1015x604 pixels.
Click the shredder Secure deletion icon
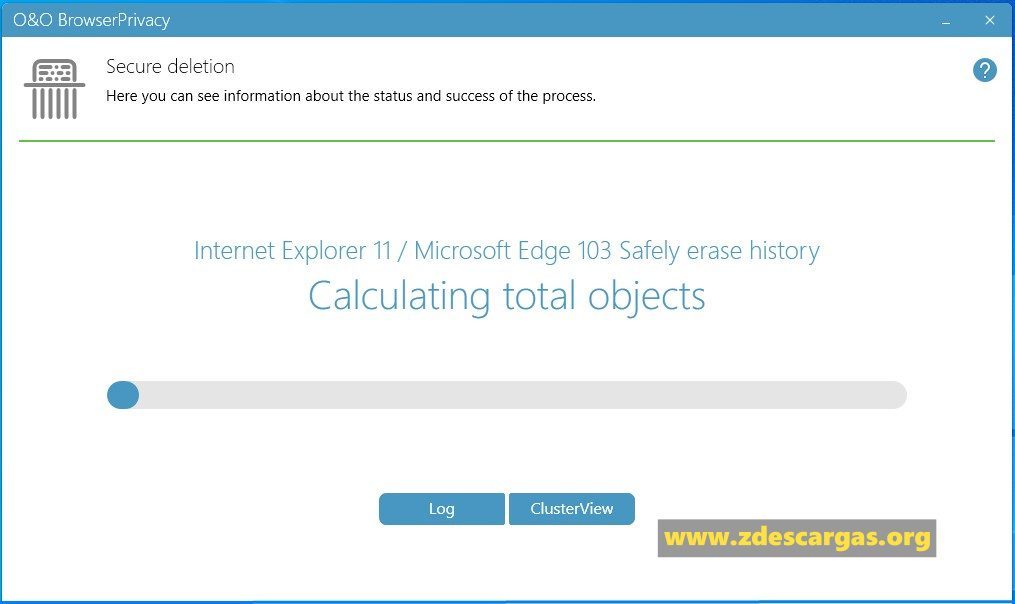coord(54,89)
